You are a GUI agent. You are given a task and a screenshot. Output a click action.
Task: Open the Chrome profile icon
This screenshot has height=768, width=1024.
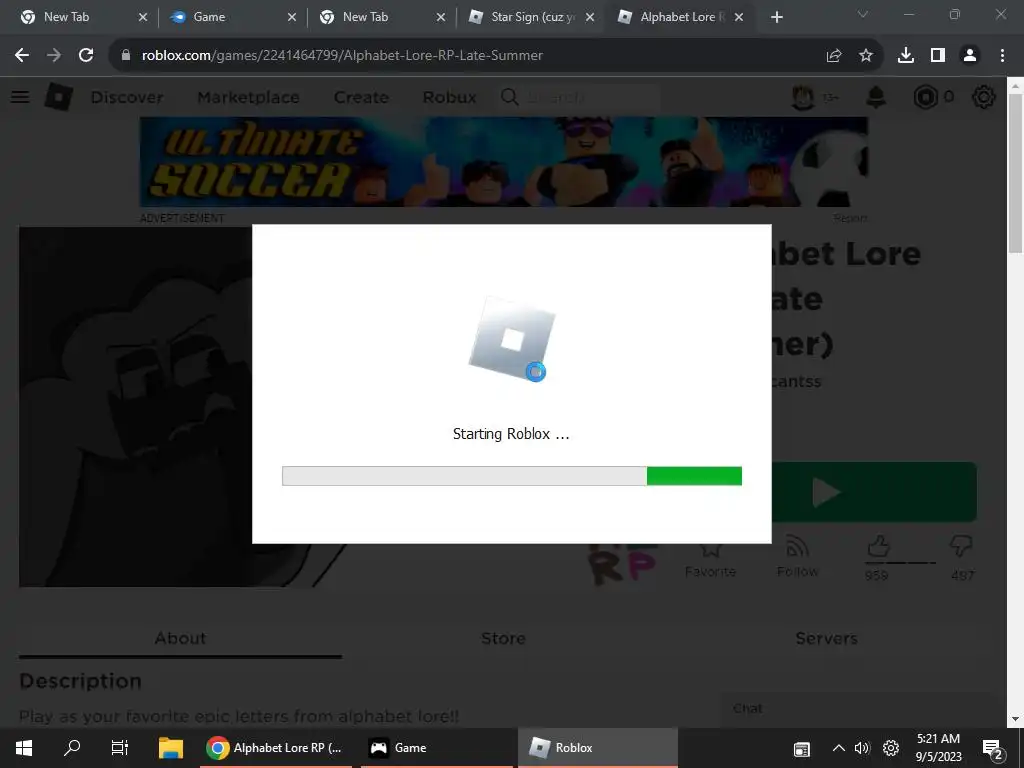pos(970,56)
